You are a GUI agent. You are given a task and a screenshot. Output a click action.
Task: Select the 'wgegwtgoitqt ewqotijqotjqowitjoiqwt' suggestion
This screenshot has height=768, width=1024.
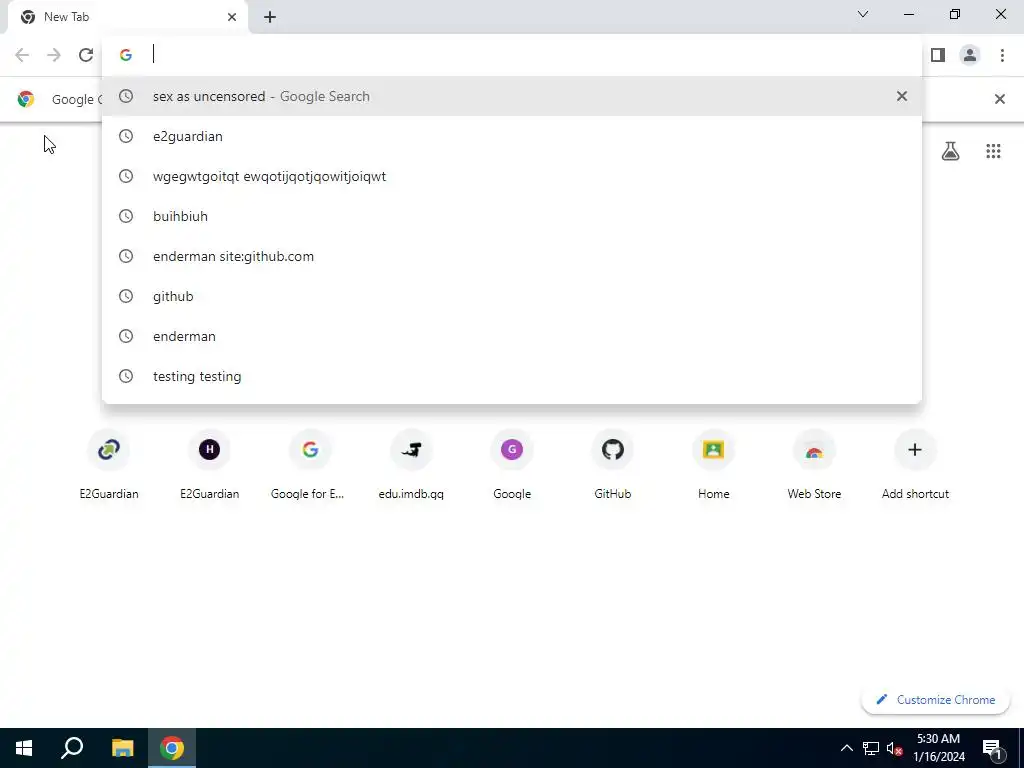(x=512, y=176)
